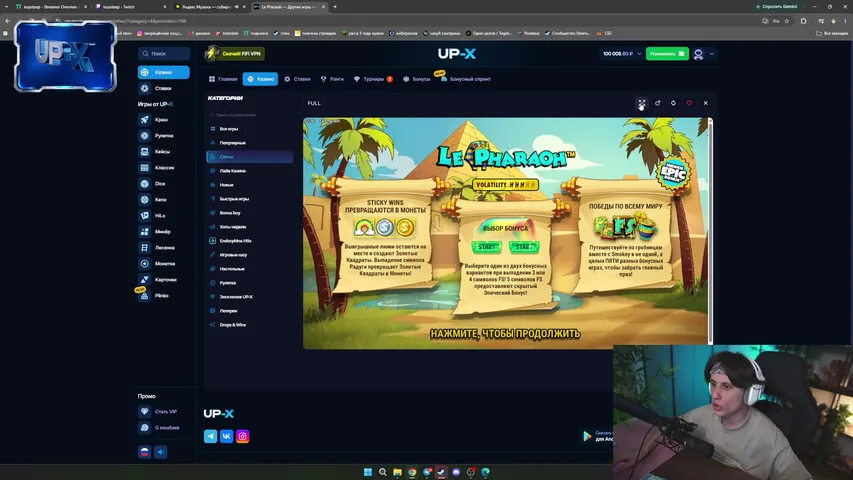Add Le Pharaoh to favorites heart
The width and height of the screenshot is (853, 480).
coord(689,103)
